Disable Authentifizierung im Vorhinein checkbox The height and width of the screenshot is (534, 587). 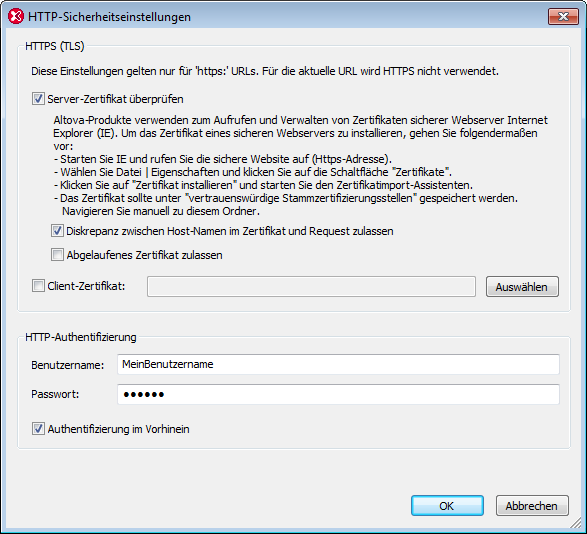pos(38,429)
